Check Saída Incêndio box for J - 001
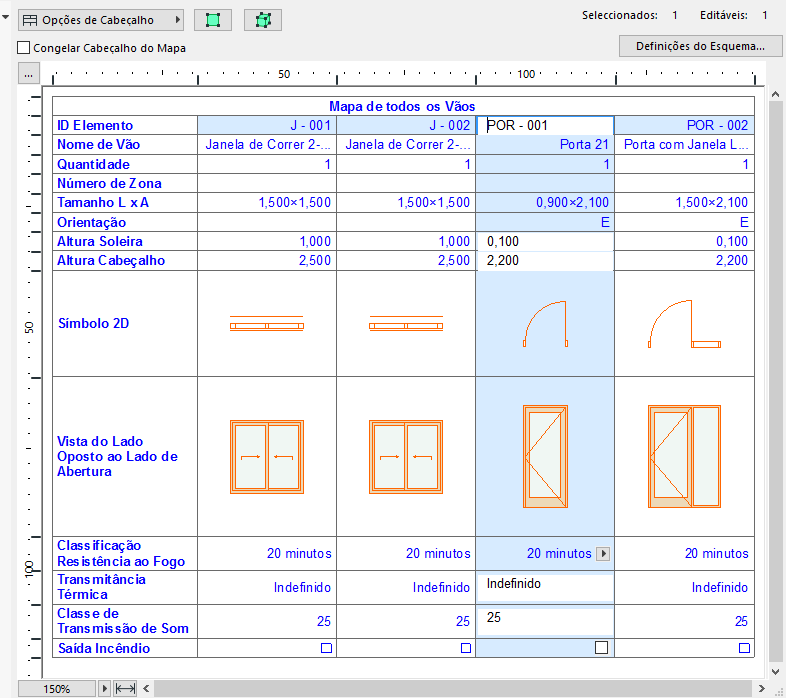This screenshot has width=786, height=698. pyautogui.click(x=326, y=648)
